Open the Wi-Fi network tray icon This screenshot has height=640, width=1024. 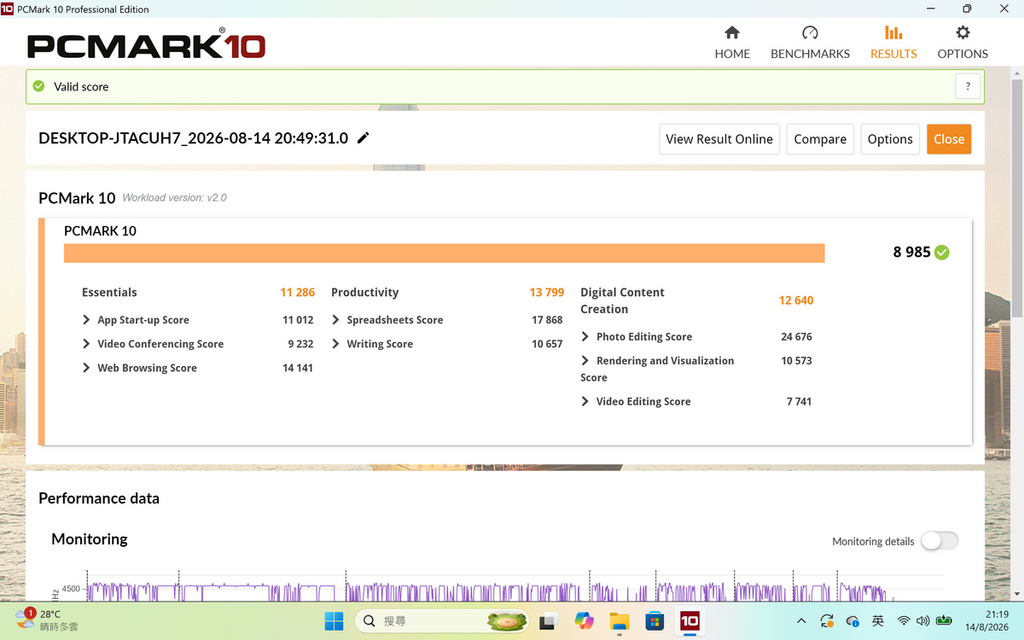(x=904, y=621)
